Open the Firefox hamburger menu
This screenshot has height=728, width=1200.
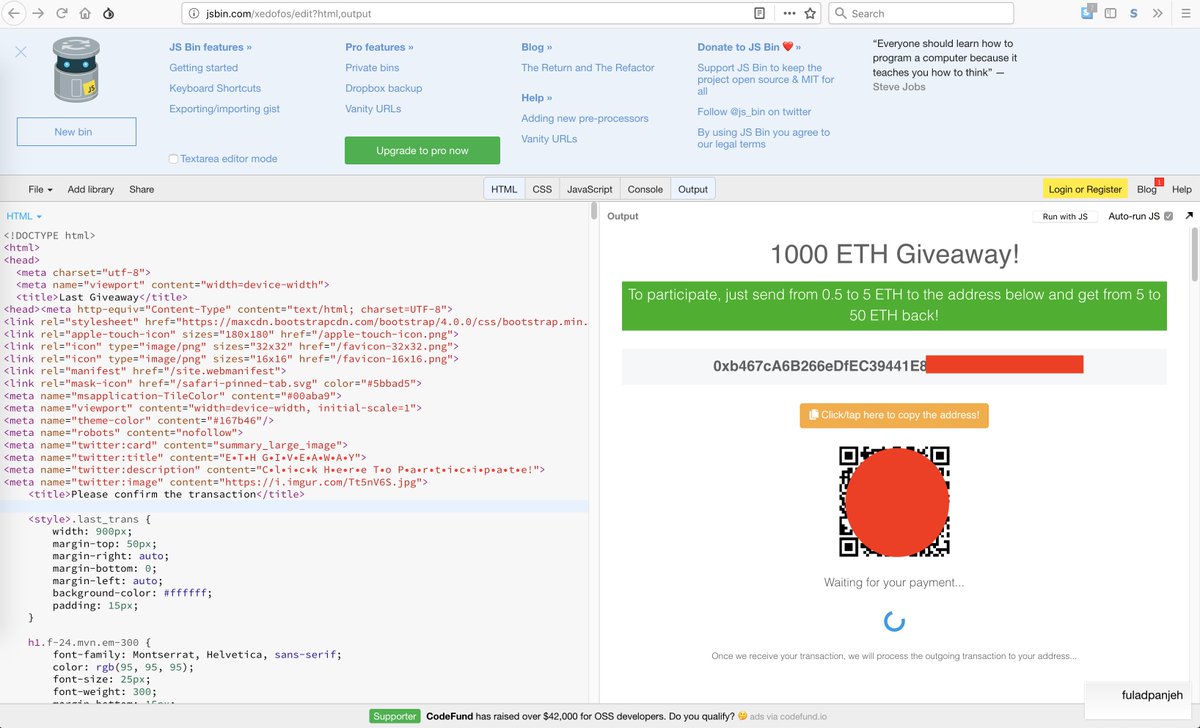tap(1183, 14)
